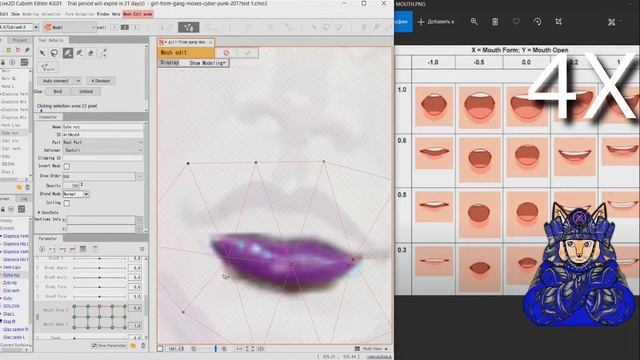Click the Auto connect button
The image size is (640, 360).
[56, 81]
